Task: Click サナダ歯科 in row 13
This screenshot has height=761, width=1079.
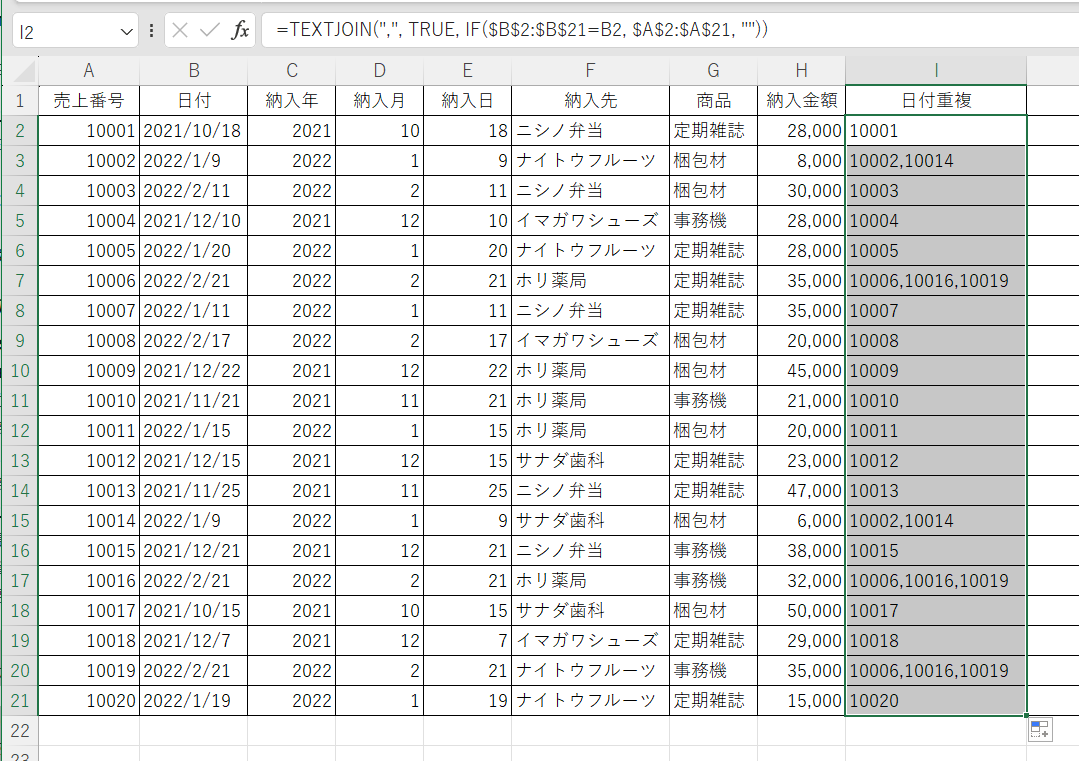Action: coord(590,461)
